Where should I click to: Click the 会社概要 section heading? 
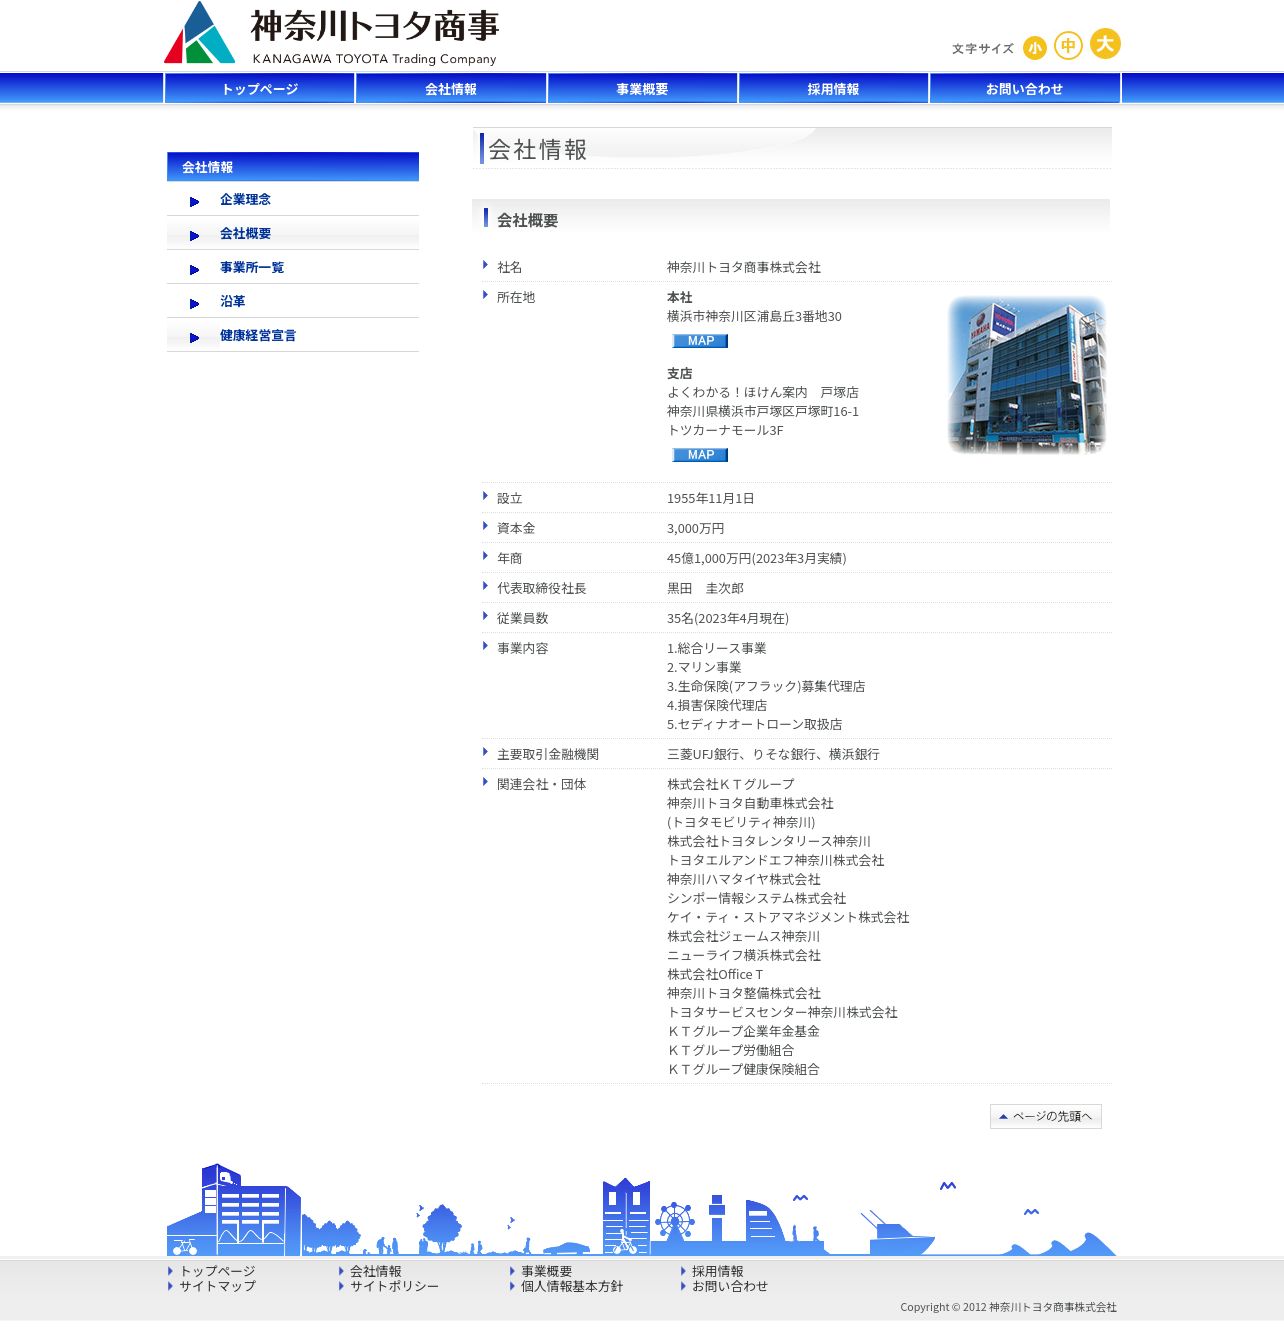pyautogui.click(x=527, y=221)
